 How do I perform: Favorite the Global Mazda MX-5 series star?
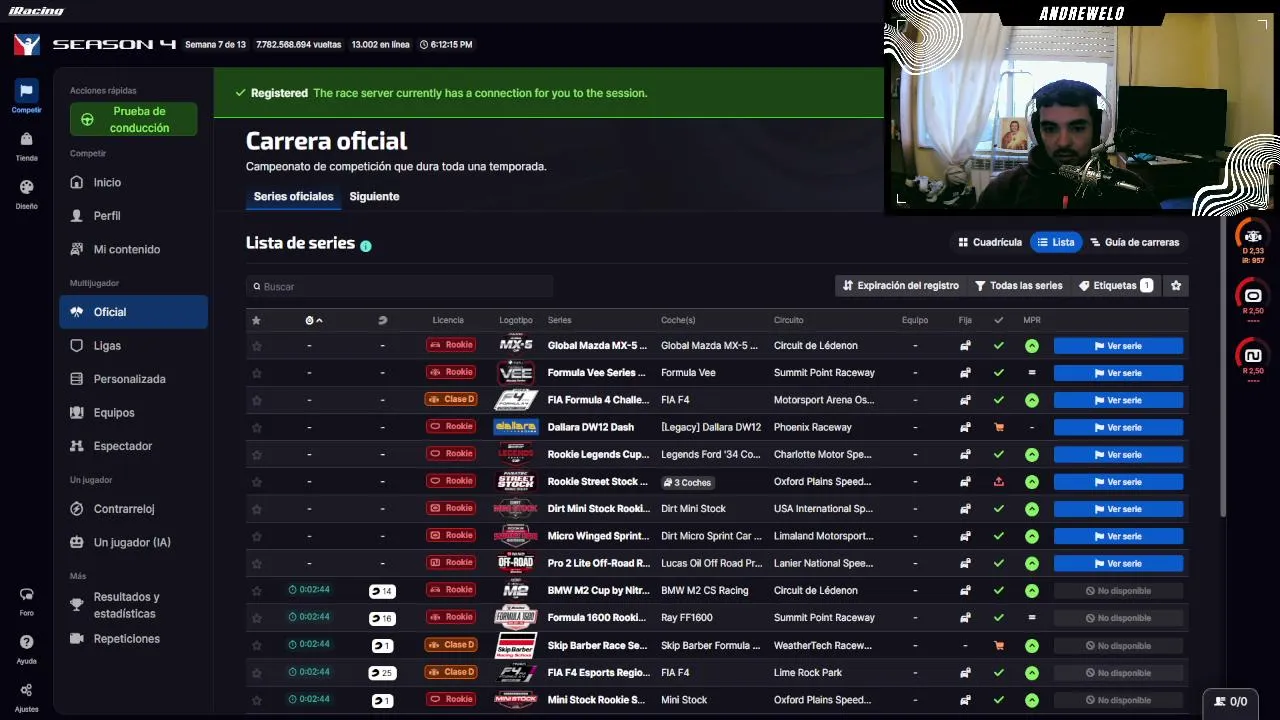[256, 346]
